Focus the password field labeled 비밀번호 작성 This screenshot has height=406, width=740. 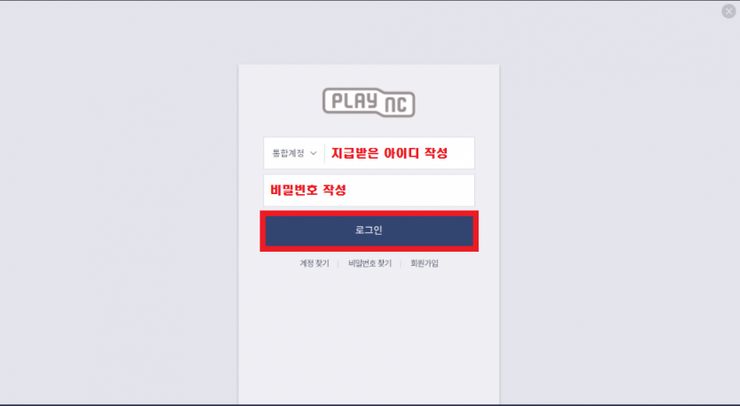(x=369, y=190)
